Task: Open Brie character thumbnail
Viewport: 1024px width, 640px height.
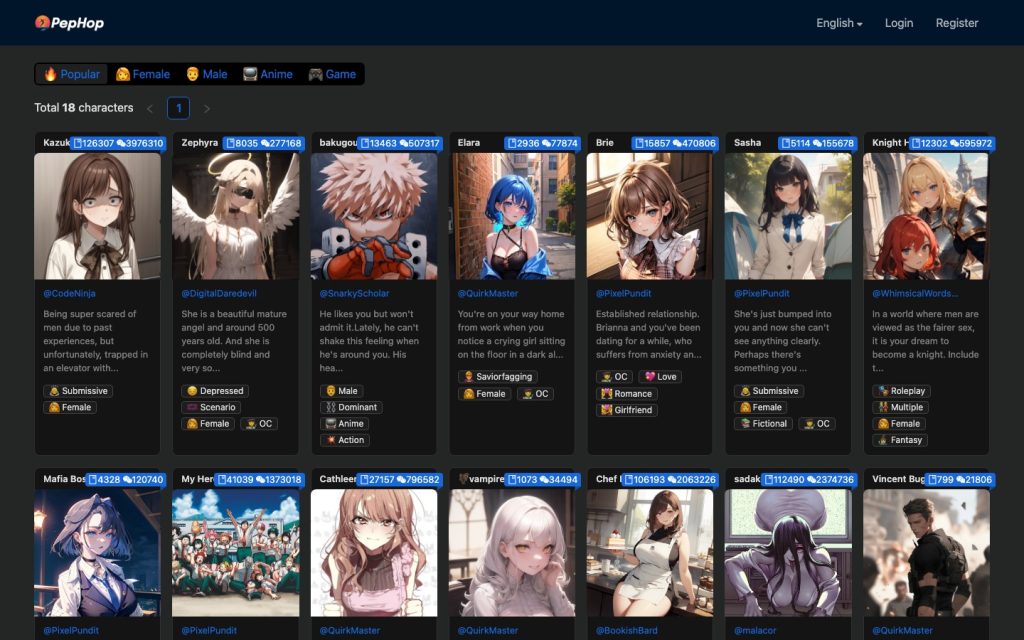Action: (x=650, y=216)
